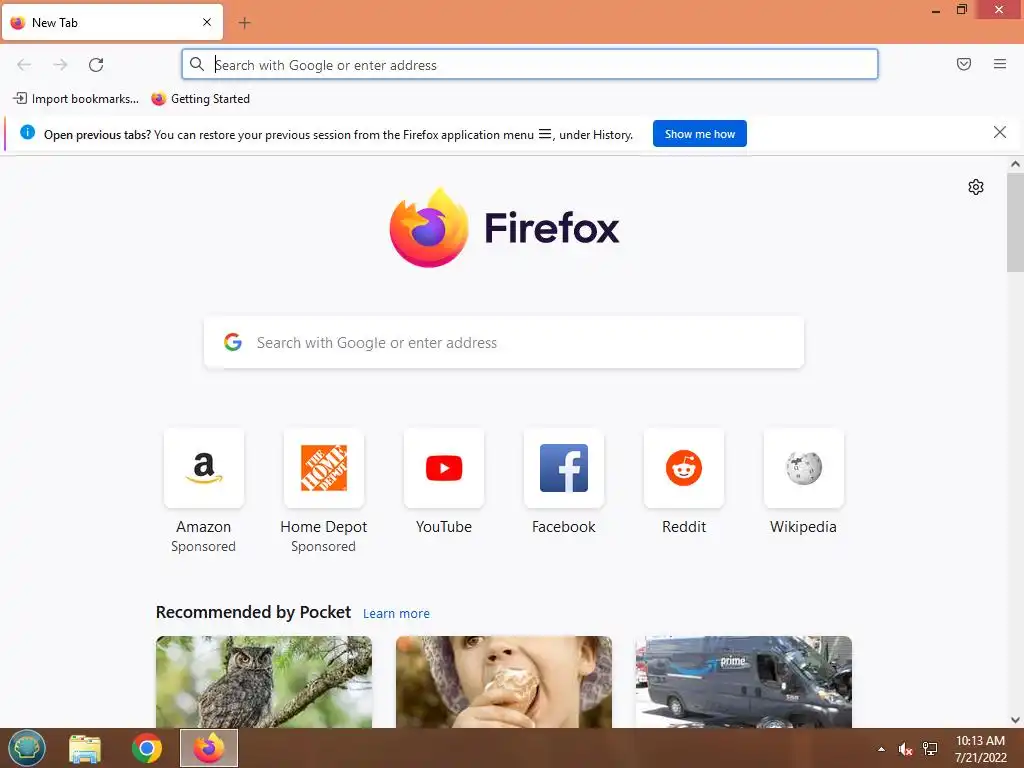Show hidden system tray icons

point(882,749)
